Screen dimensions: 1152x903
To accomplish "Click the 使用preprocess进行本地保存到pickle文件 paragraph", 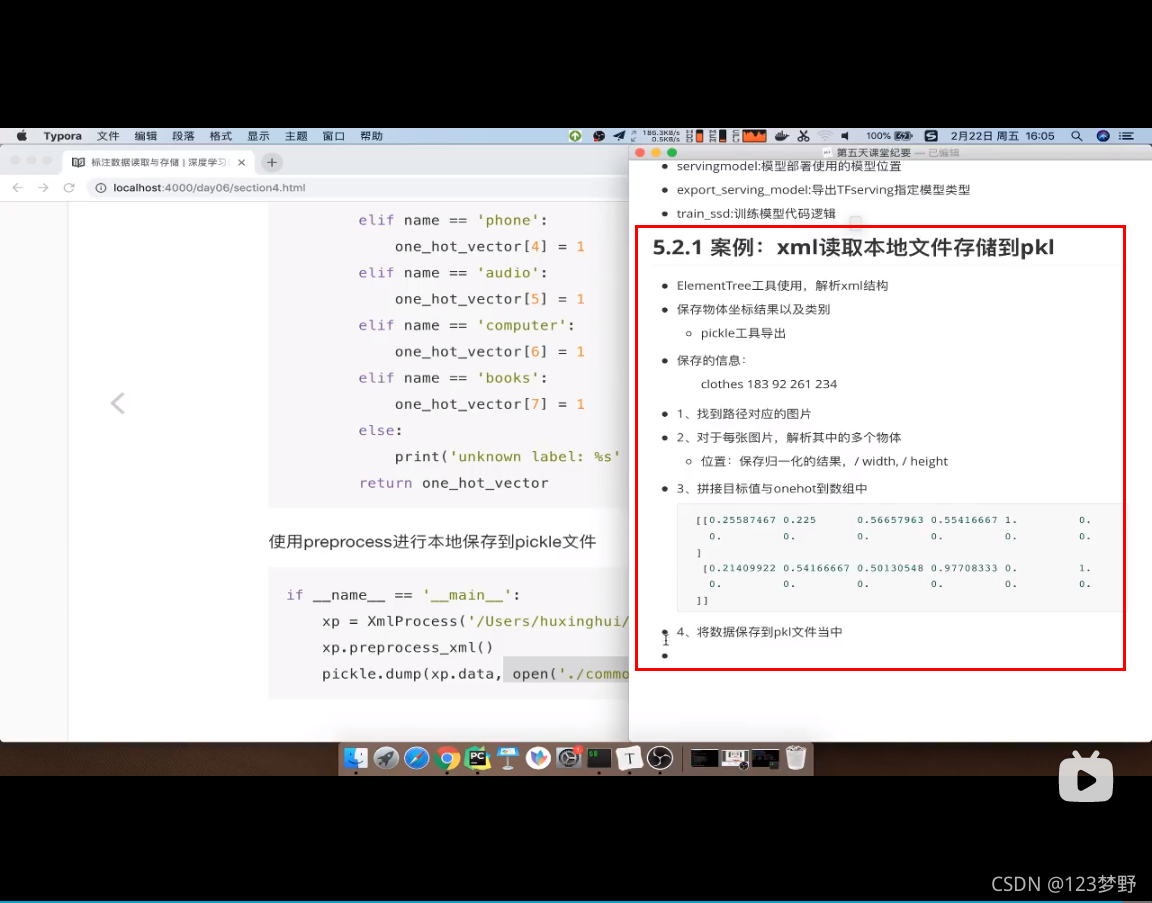I will [432, 542].
